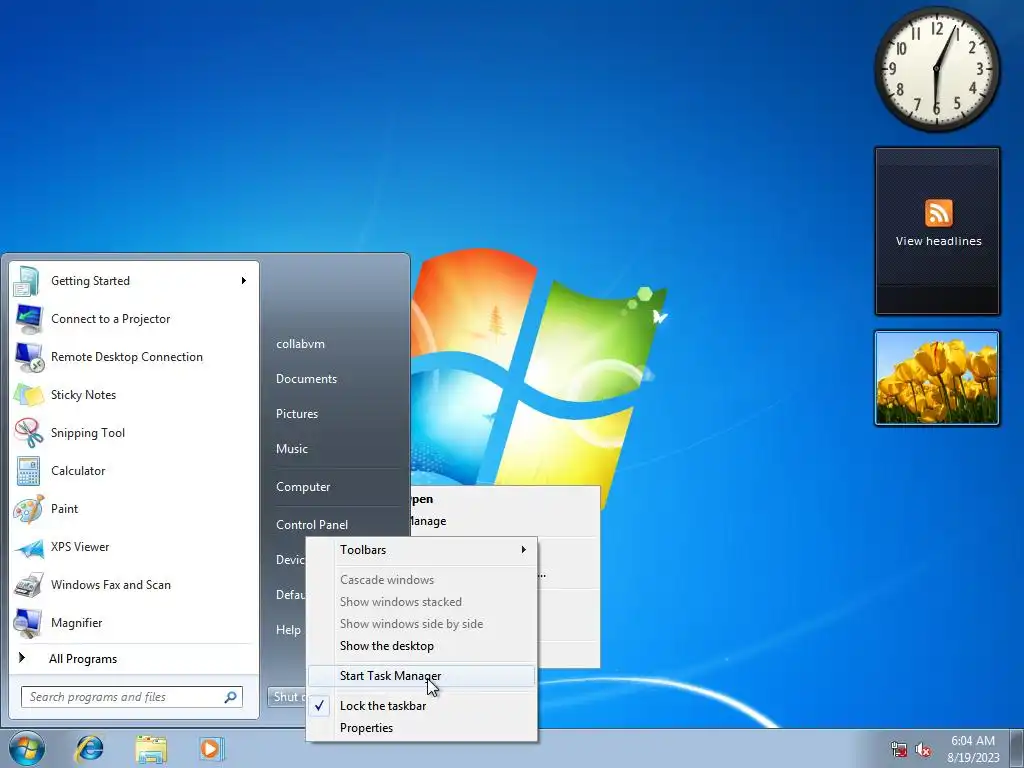Click the tulips slideshow gadget picture
The image size is (1024, 768).
click(x=936, y=378)
